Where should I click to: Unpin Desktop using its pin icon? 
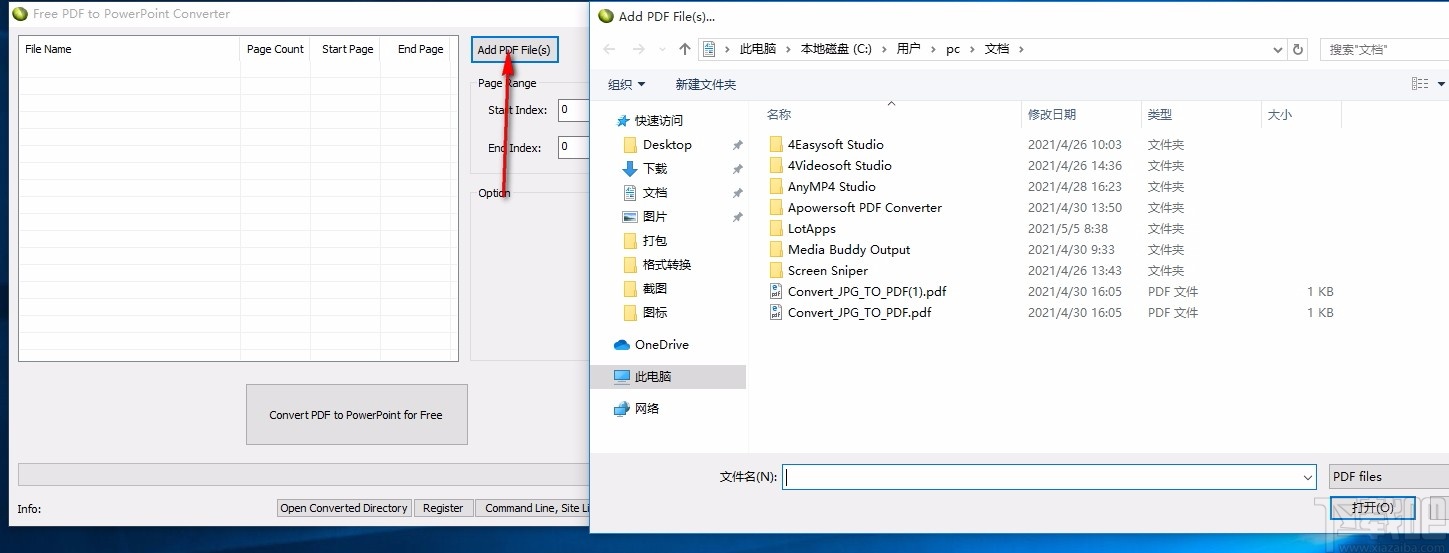(737, 145)
